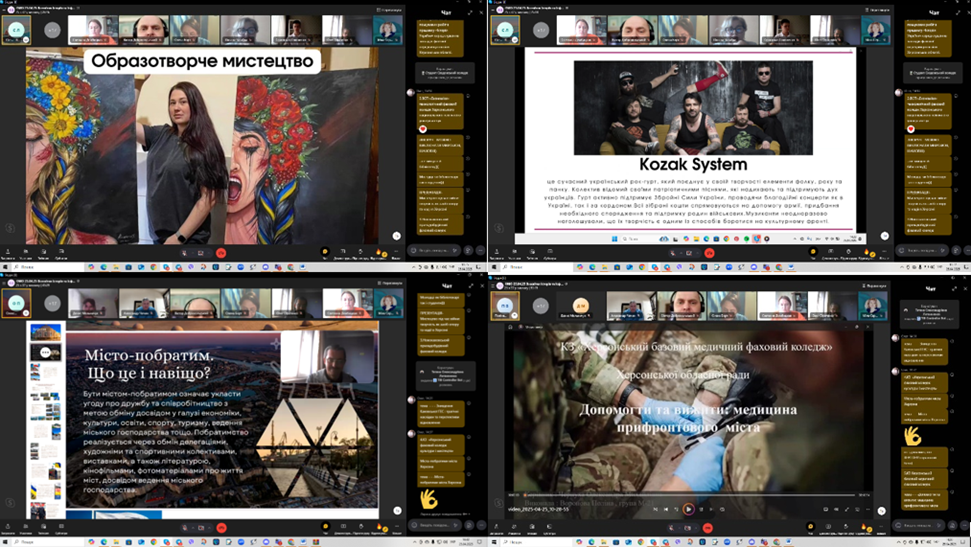
Task: Select third slide thumbnail in Місто-побратим presentation
Action: click(x=46, y=372)
